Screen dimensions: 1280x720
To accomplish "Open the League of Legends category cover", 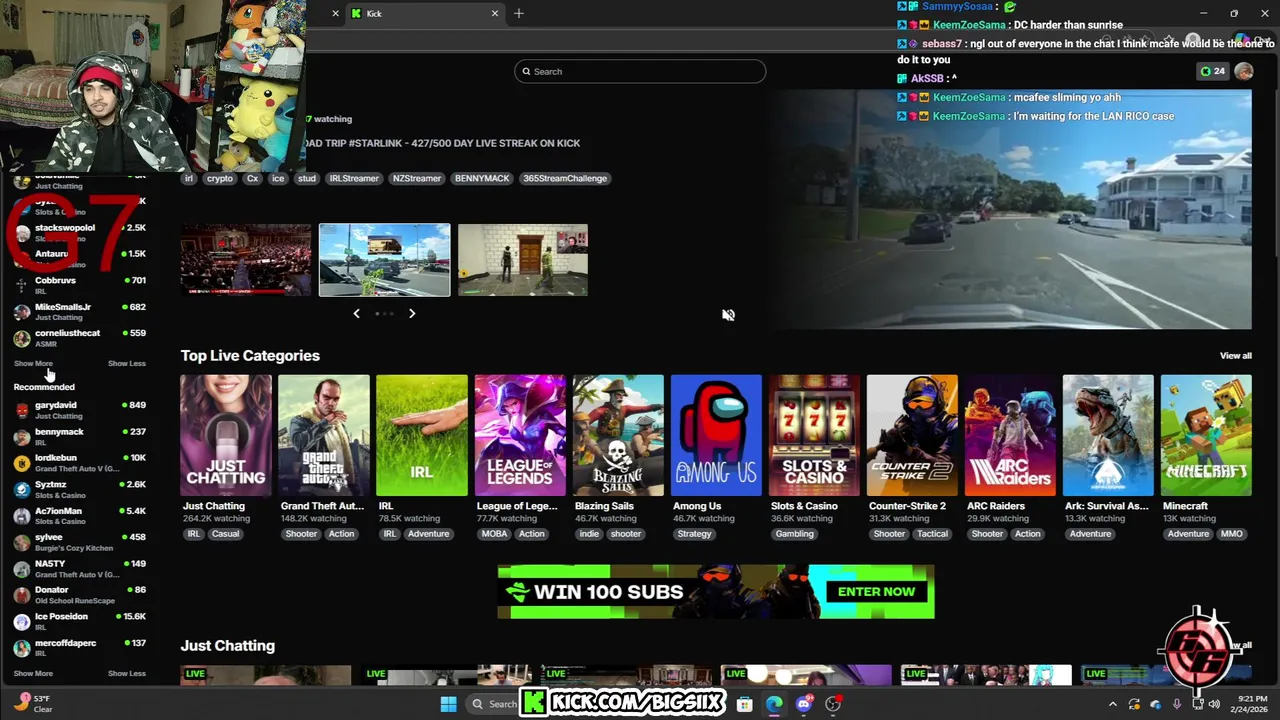I will [x=520, y=435].
